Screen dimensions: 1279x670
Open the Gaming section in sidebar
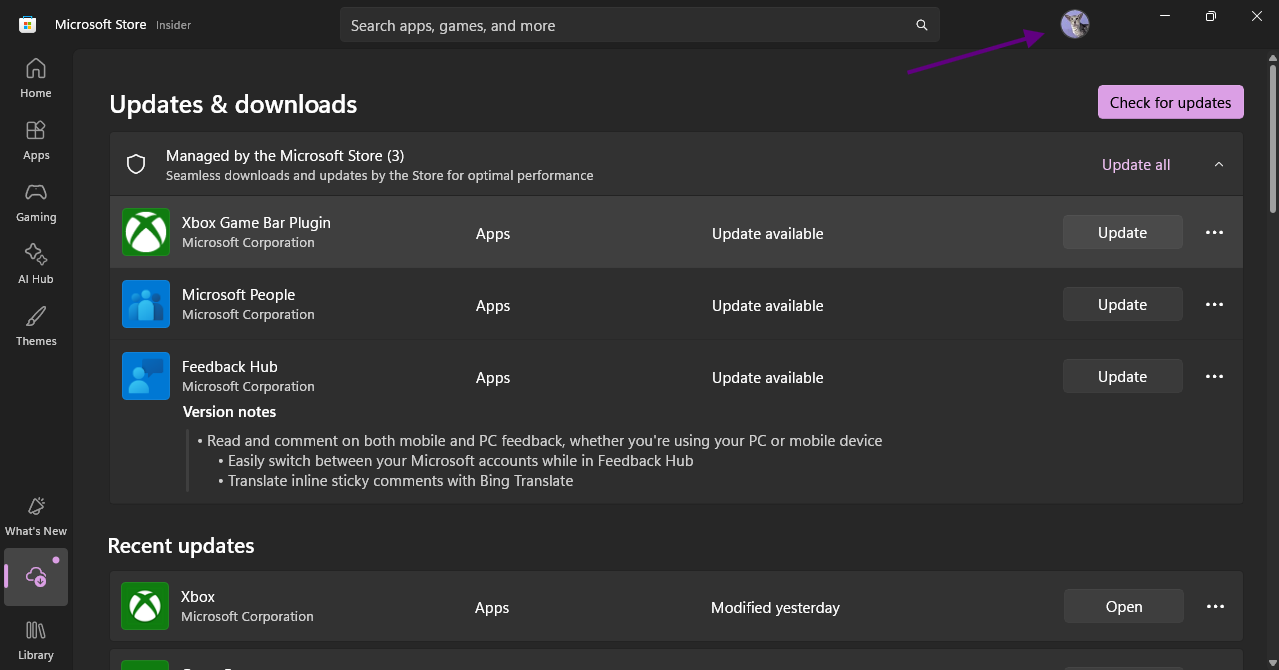pos(36,203)
